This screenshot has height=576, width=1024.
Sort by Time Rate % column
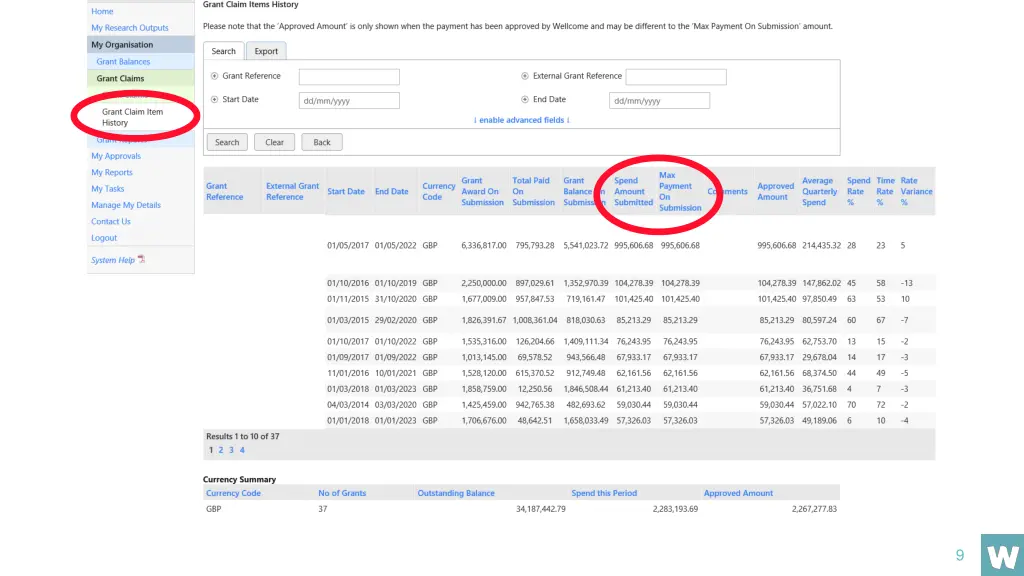(x=886, y=191)
